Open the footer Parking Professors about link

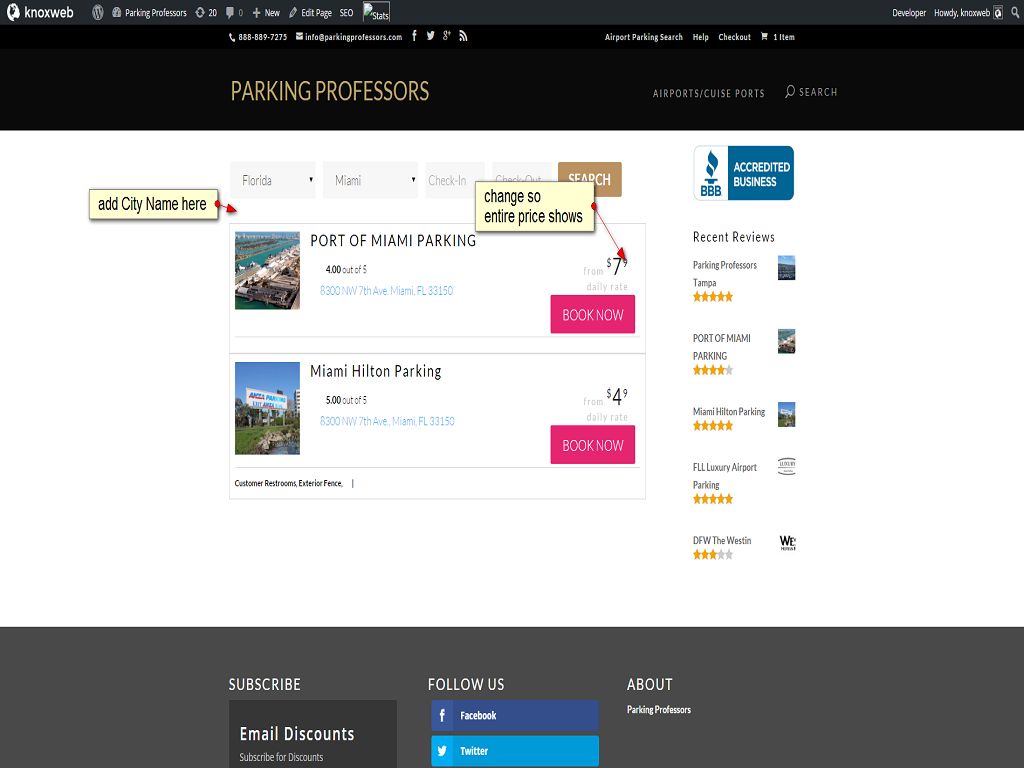[658, 710]
